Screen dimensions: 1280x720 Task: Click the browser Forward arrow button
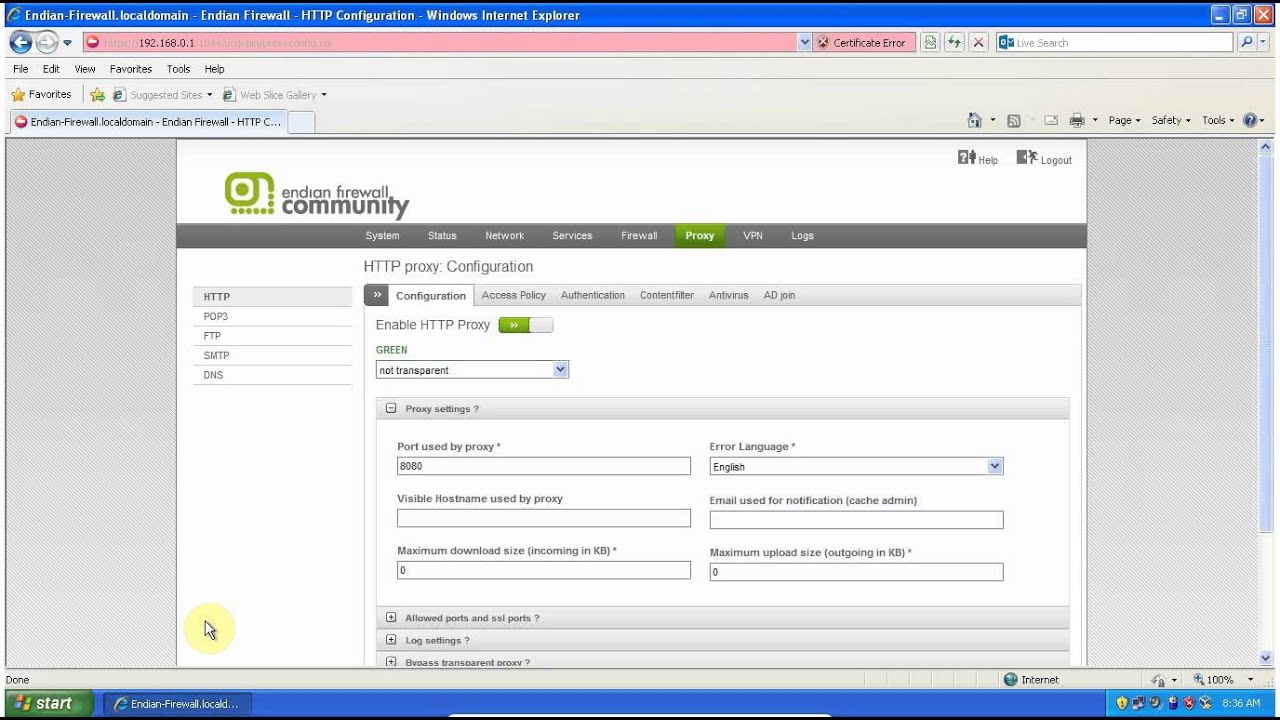(46, 42)
